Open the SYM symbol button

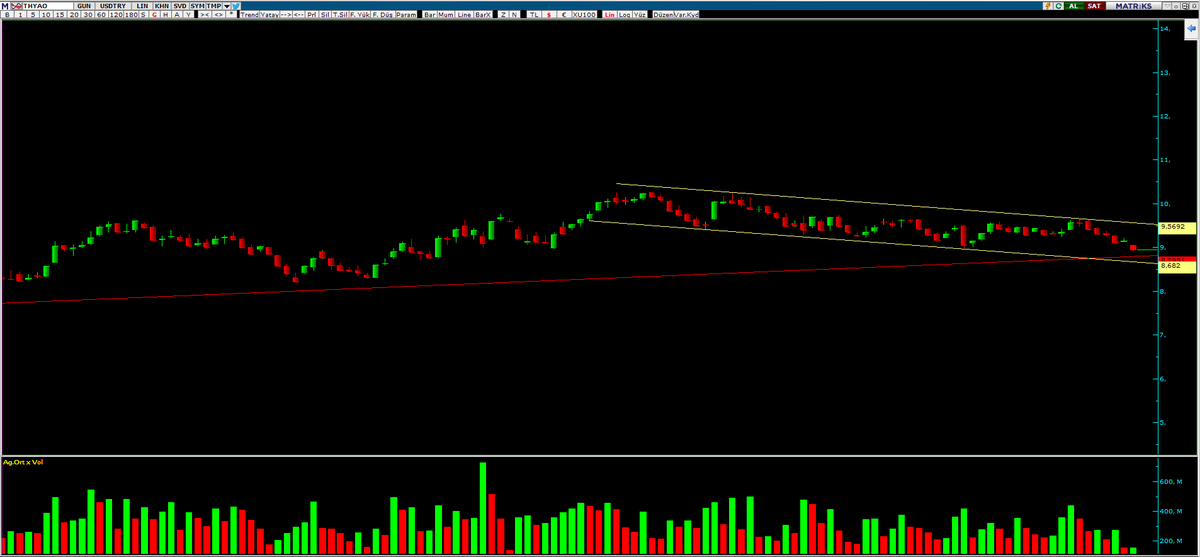[x=198, y=6]
